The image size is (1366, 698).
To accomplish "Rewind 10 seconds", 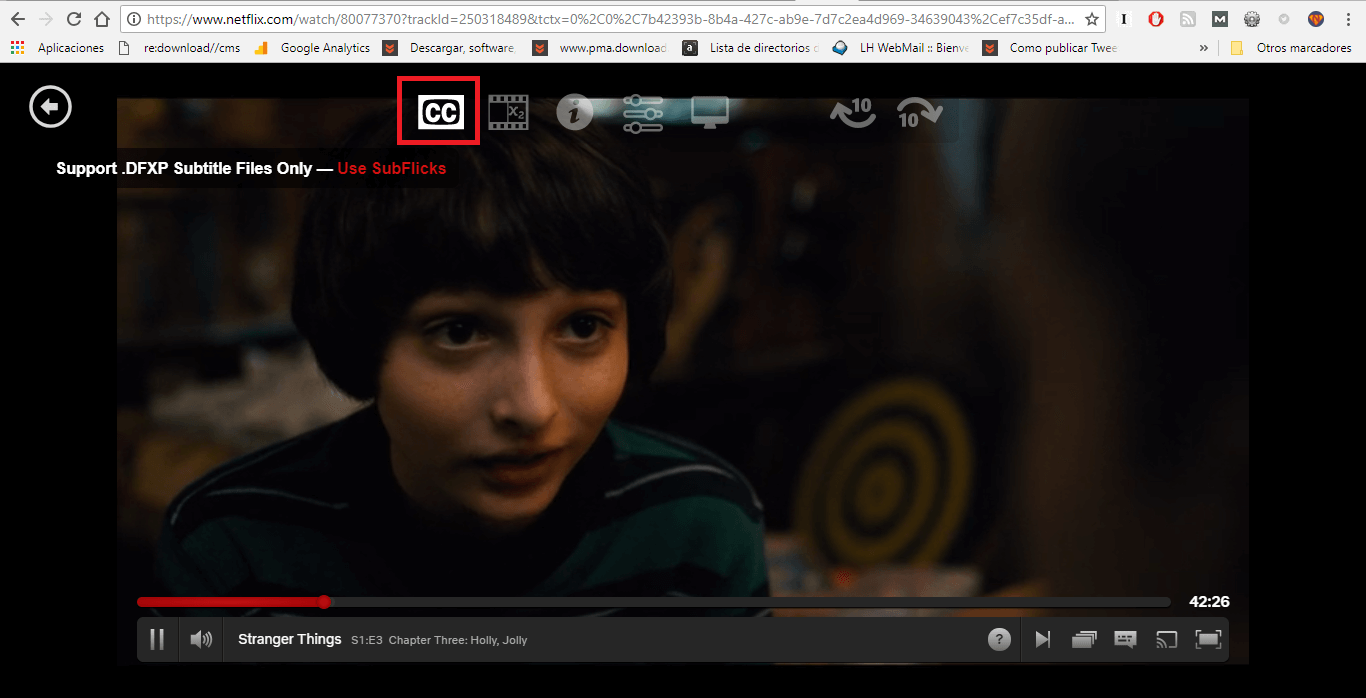I will 852,112.
